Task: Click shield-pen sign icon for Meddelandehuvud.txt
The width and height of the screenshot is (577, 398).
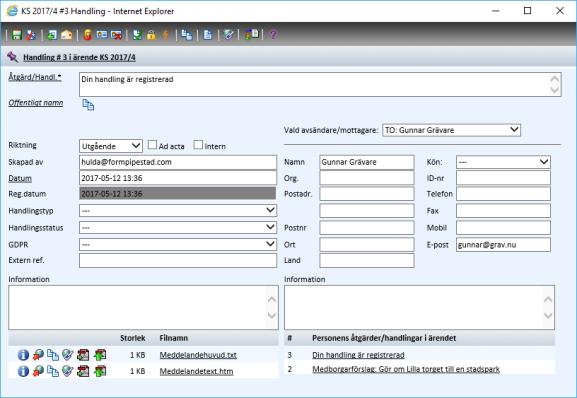Action: coord(68,355)
